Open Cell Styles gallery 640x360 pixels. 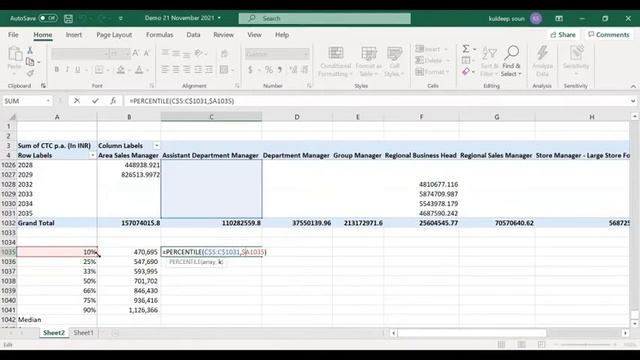coord(394,61)
